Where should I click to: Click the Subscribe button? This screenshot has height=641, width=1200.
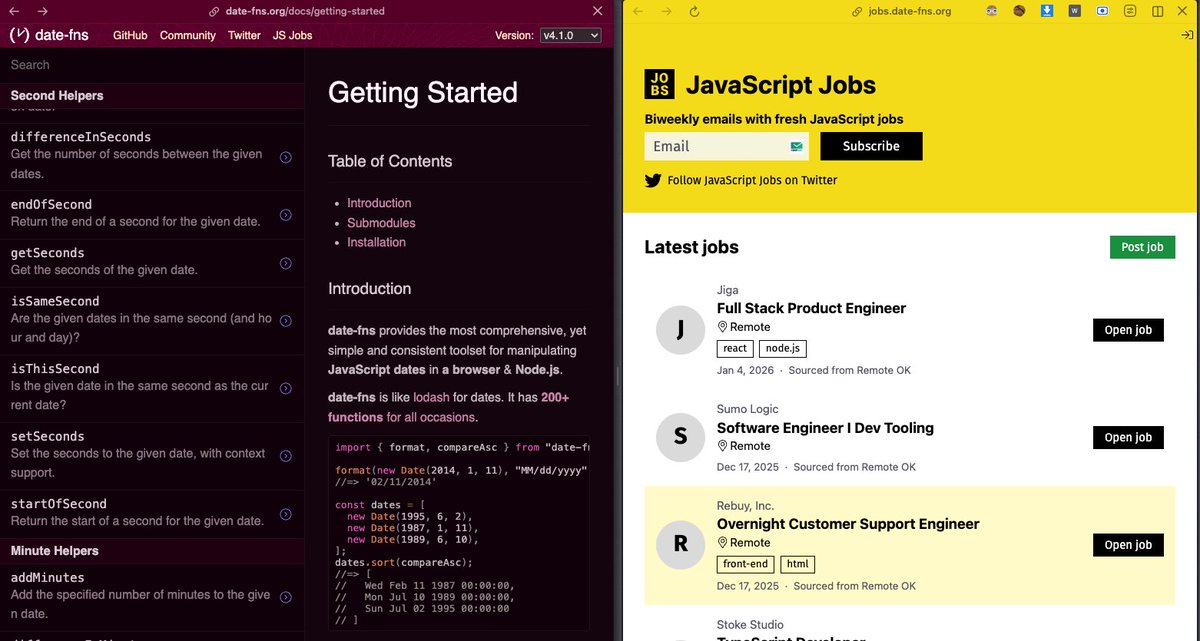[x=871, y=146]
